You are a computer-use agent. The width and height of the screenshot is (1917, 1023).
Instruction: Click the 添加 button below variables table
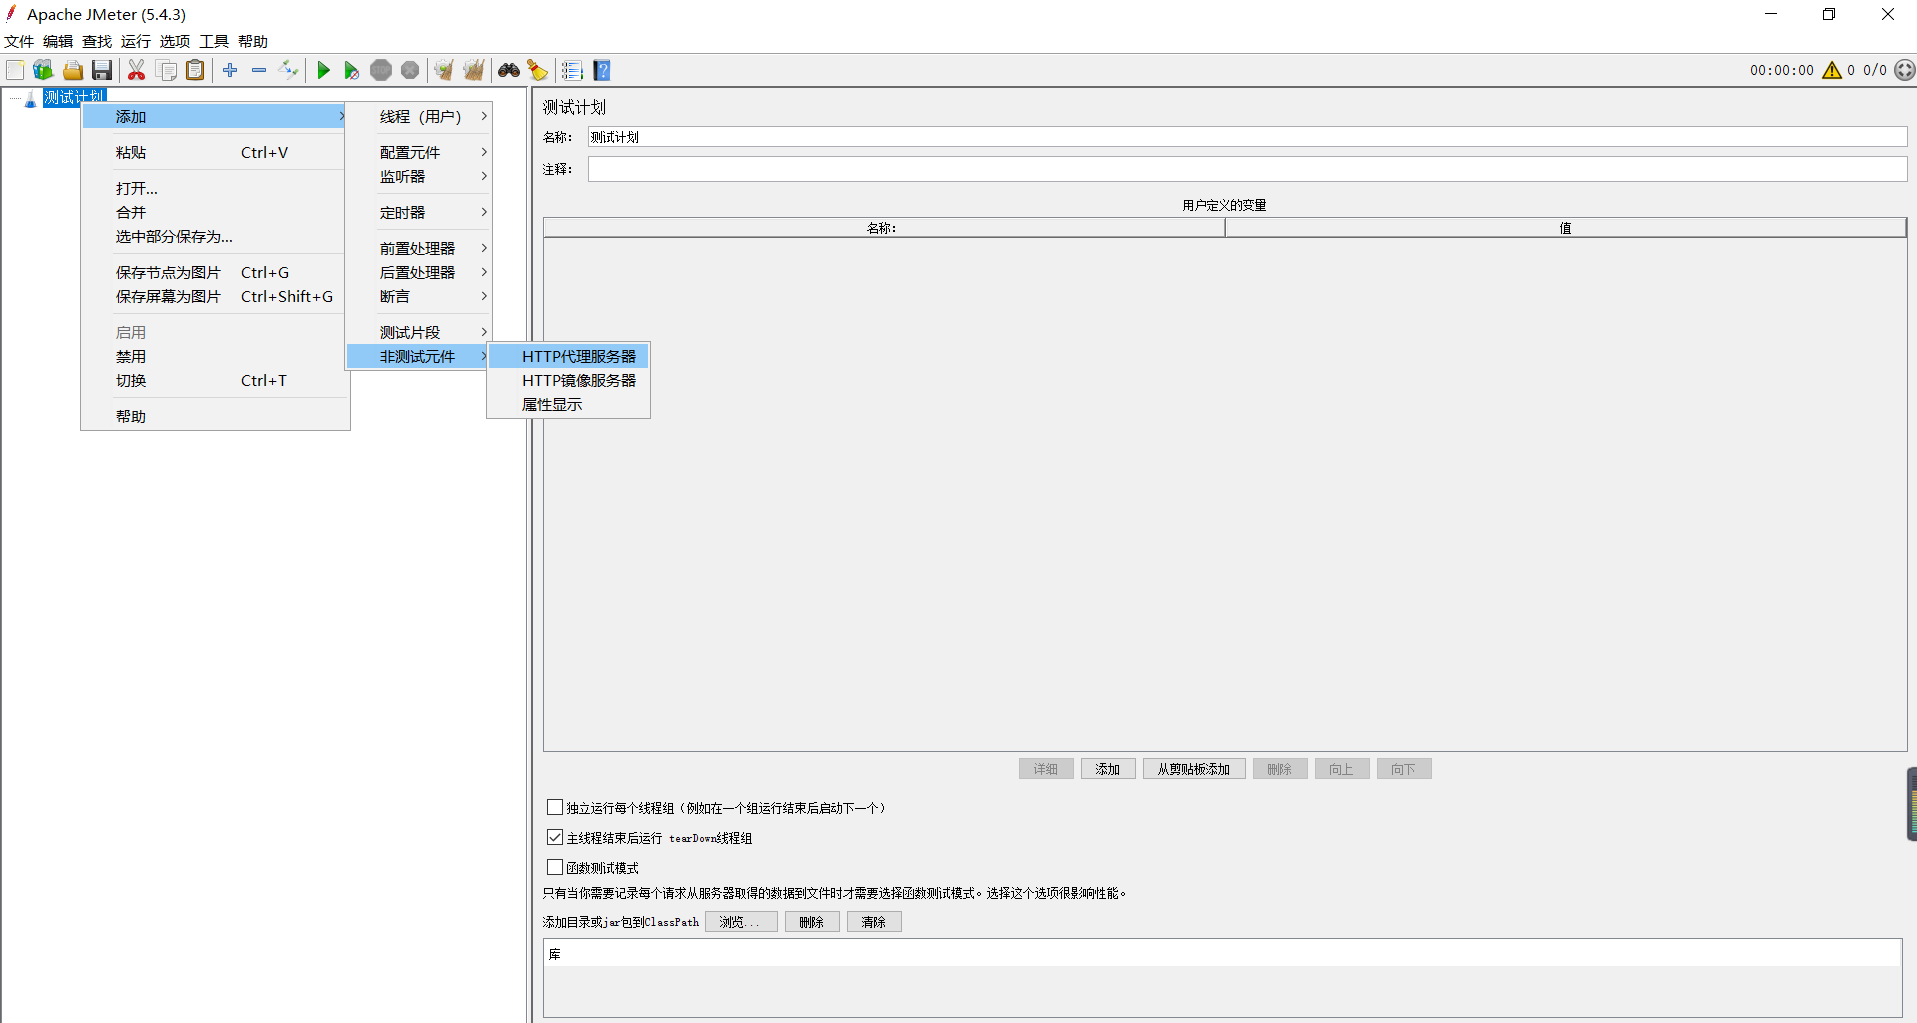coord(1108,769)
